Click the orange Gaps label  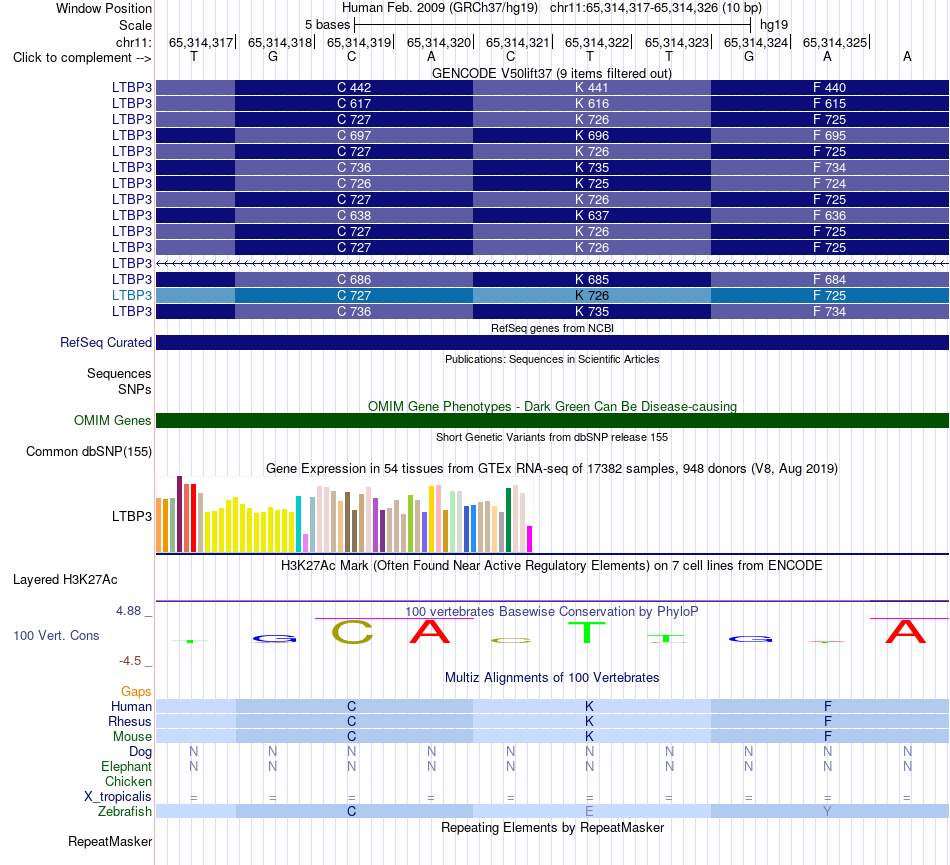(x=136, y=692)
